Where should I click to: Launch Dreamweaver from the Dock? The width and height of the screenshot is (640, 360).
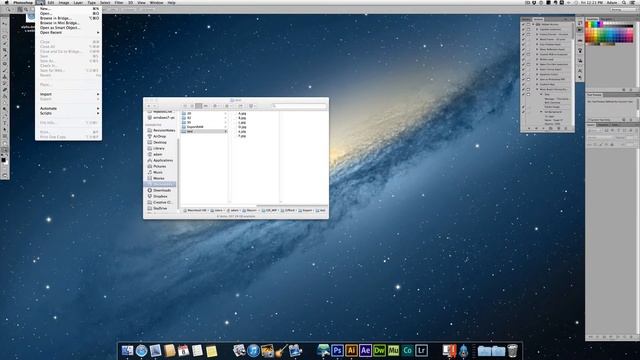pos(379,350)
